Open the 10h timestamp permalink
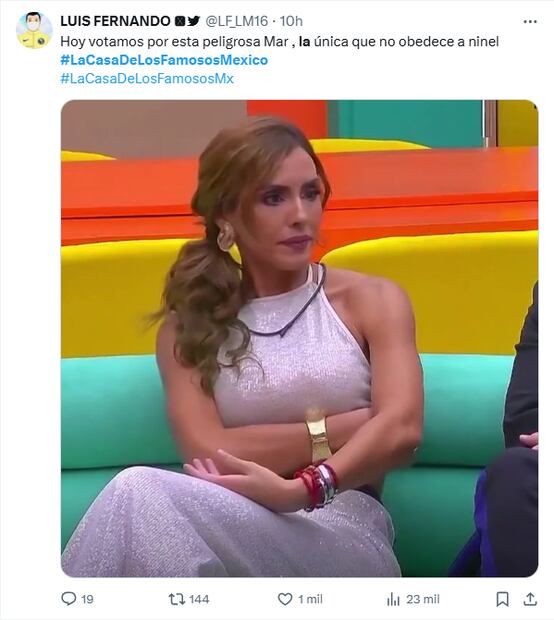The image size is (554, 620). click(291, 21)
